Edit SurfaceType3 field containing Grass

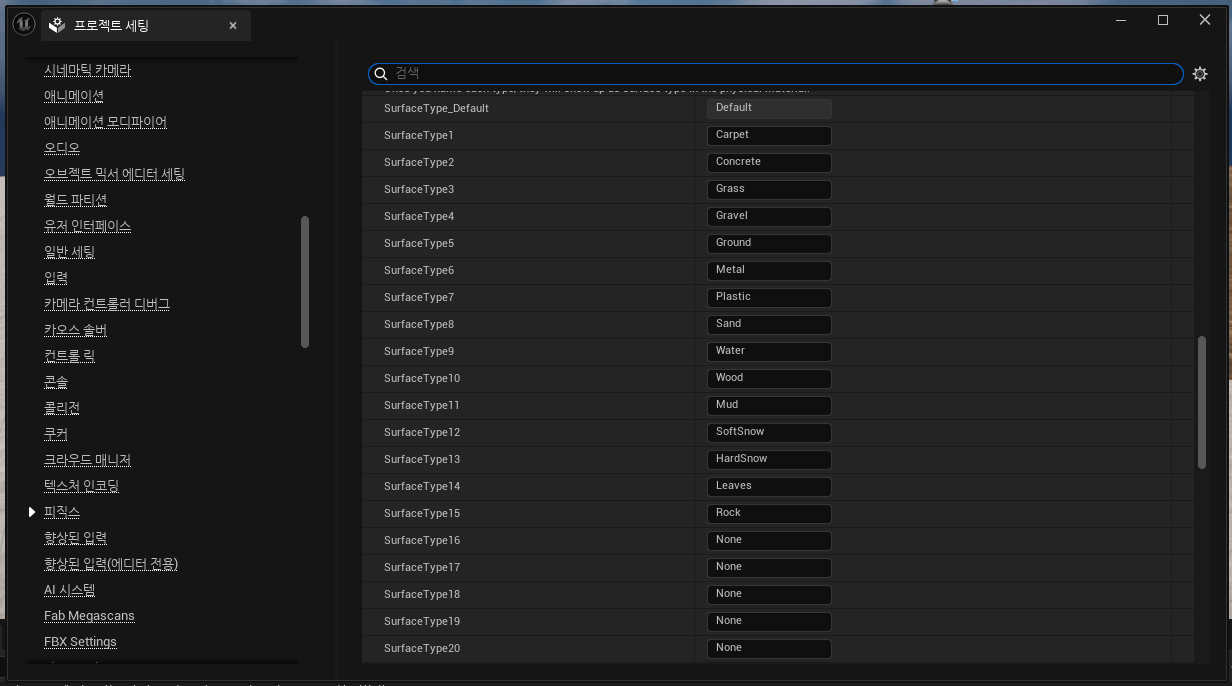[x=769, y=189]
